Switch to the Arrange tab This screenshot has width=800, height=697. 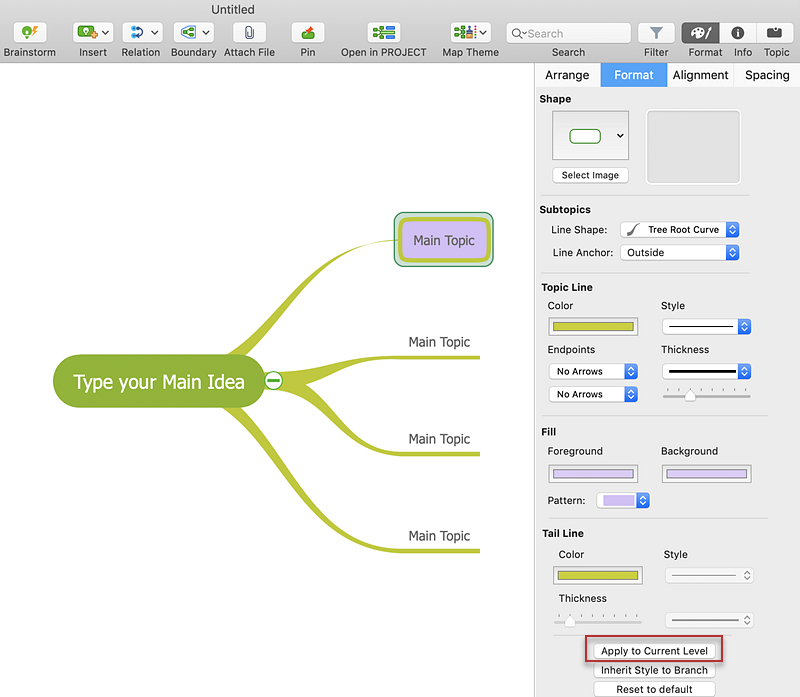coord(567,75)
